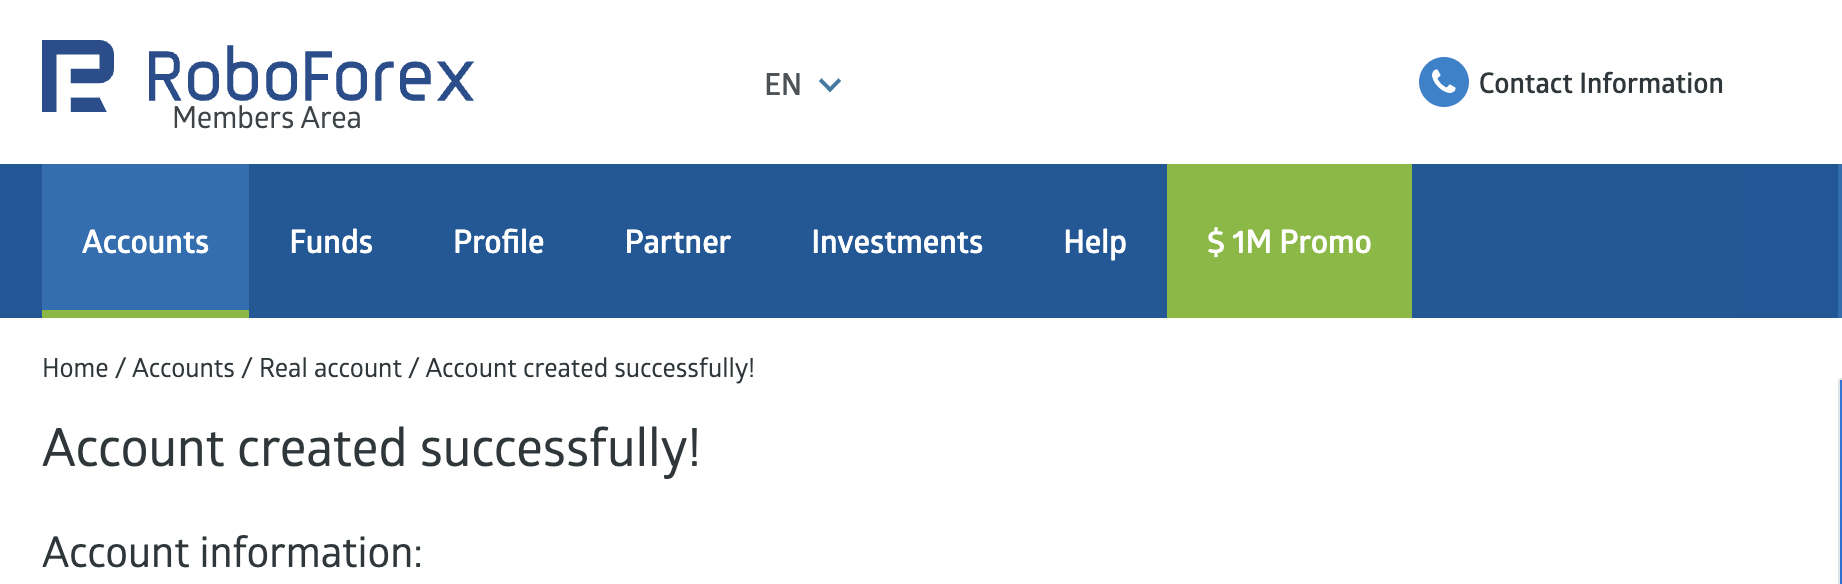Expand the chevron arrow beside EN
The width and height of the screenshot is (1842, 584).
(830, 85)
